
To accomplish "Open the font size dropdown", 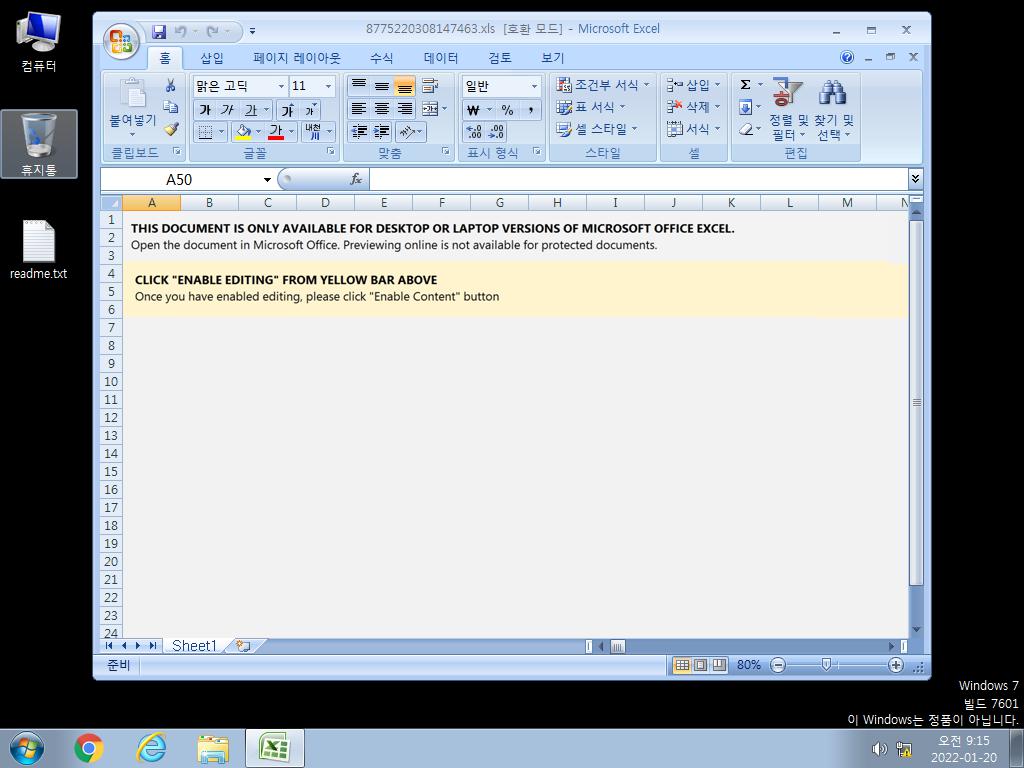I will coord(328,86).
